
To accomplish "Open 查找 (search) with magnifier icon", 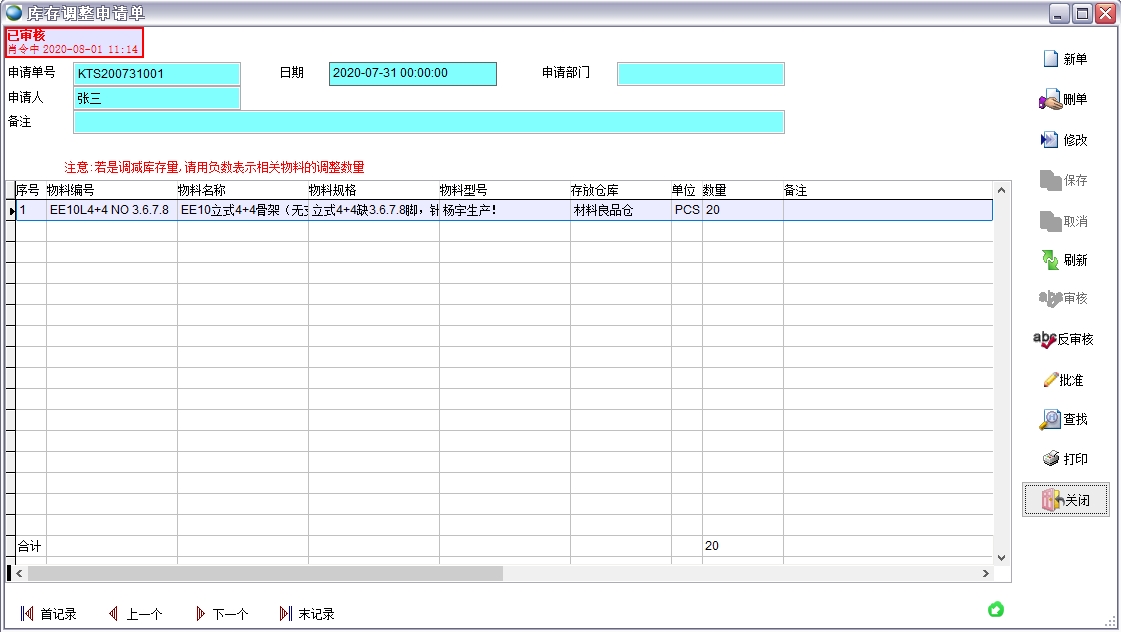I will point(1050,420).
